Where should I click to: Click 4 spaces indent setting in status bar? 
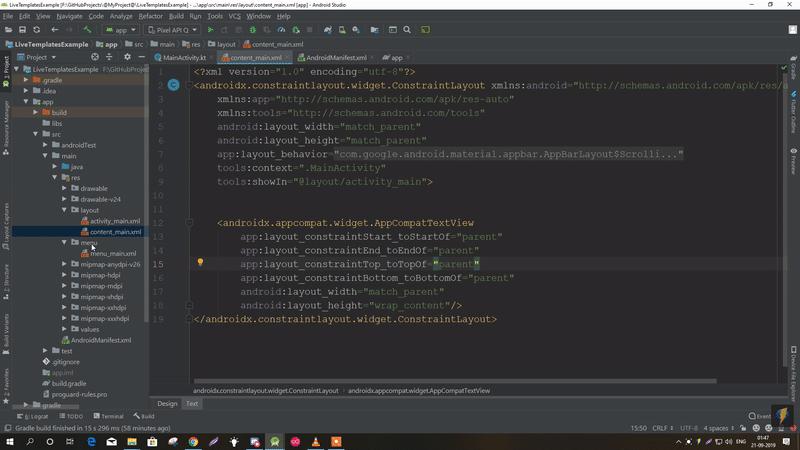[x=718, y=428]
